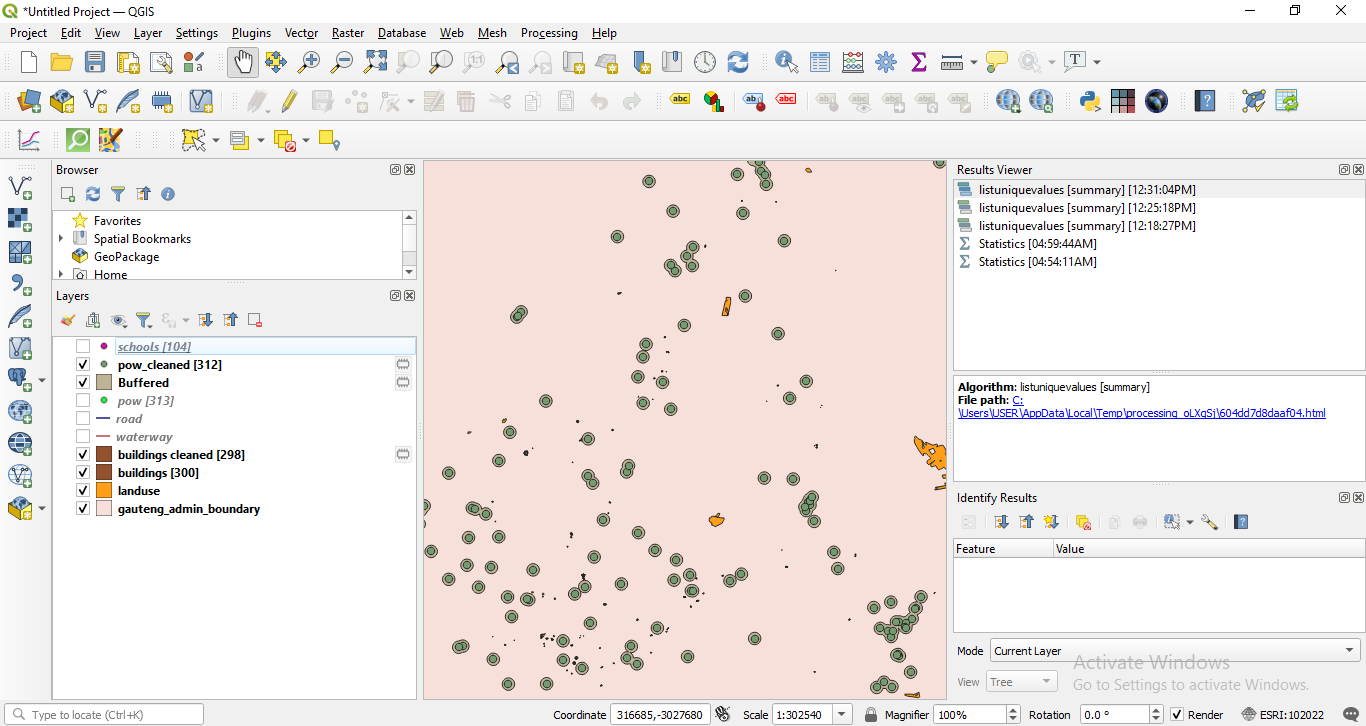
Task: Click the landuse orange color swatch
Action: [104, 491]
